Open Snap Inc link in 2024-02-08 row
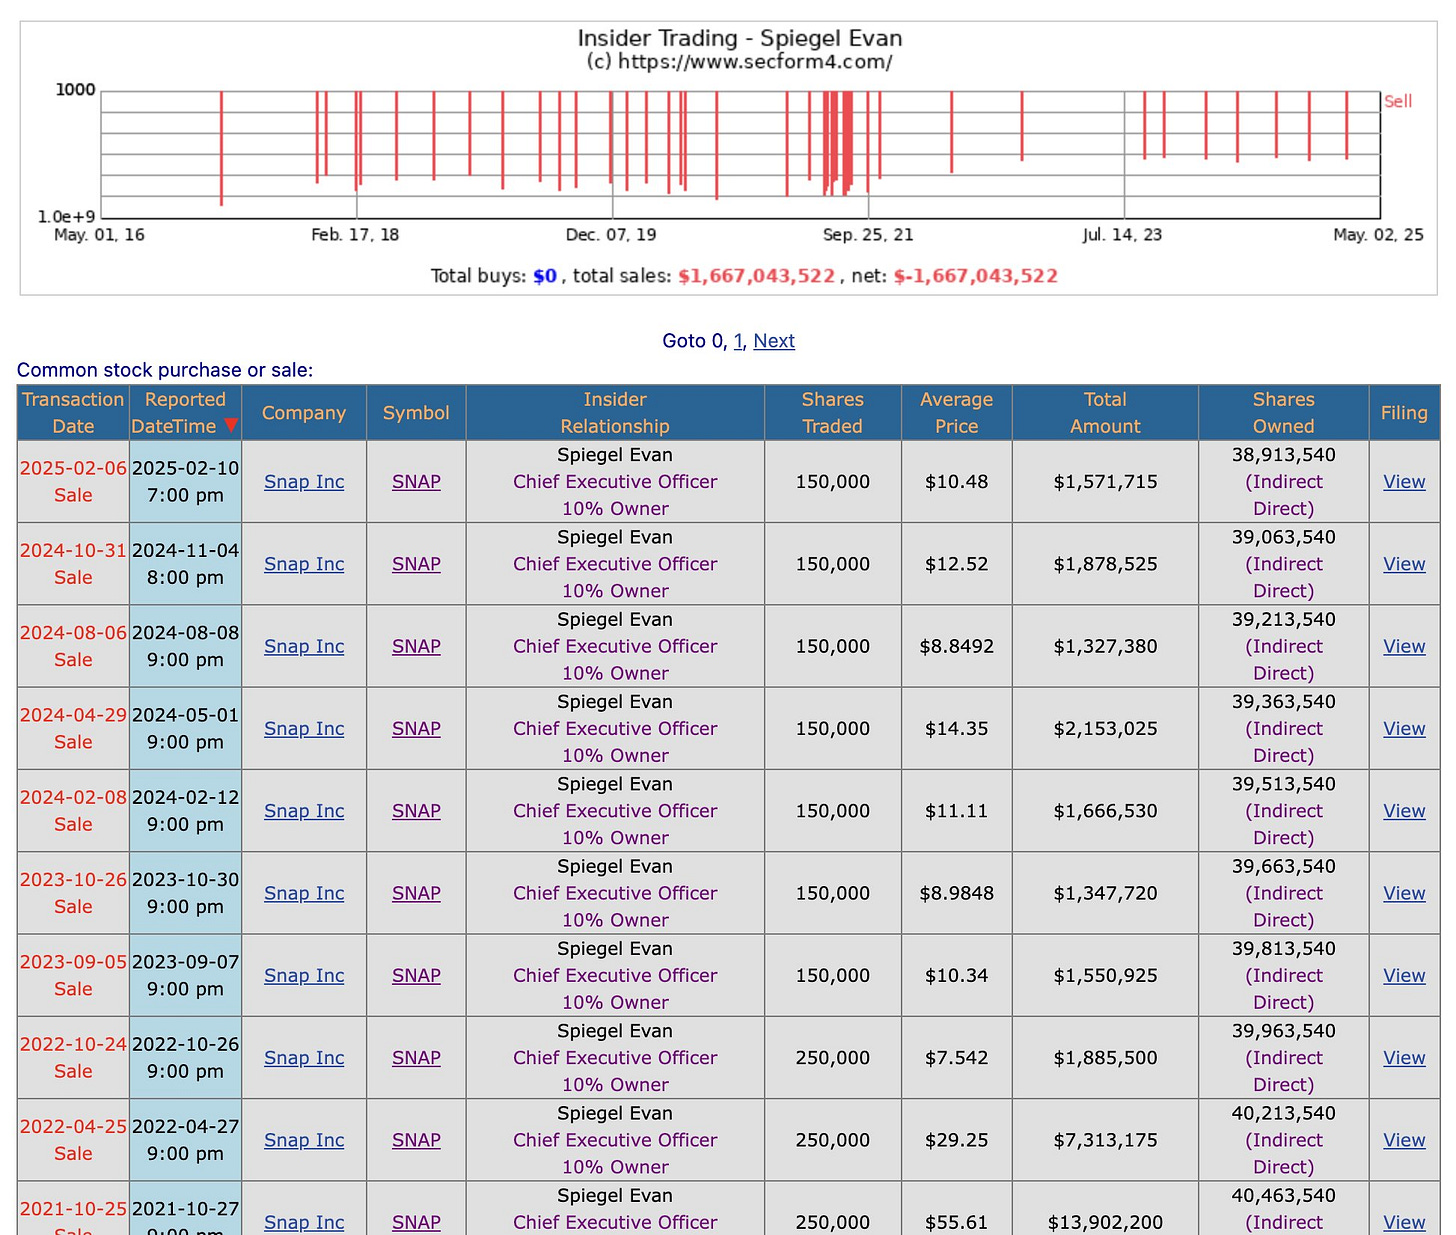The height and width of the screenshot is (1235, 1456). point(304,811)
